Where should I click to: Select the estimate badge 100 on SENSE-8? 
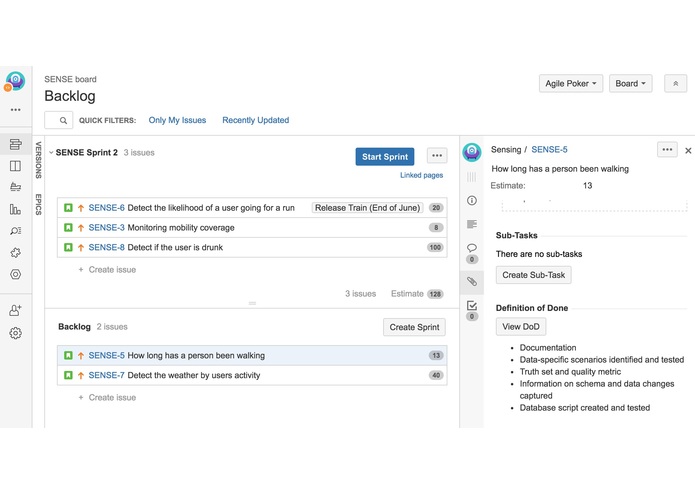[x=435, y=247]
